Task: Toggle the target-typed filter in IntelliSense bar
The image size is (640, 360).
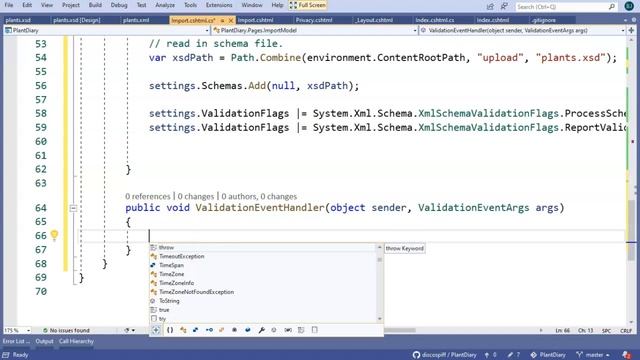Action: click(x=156, y=330)
